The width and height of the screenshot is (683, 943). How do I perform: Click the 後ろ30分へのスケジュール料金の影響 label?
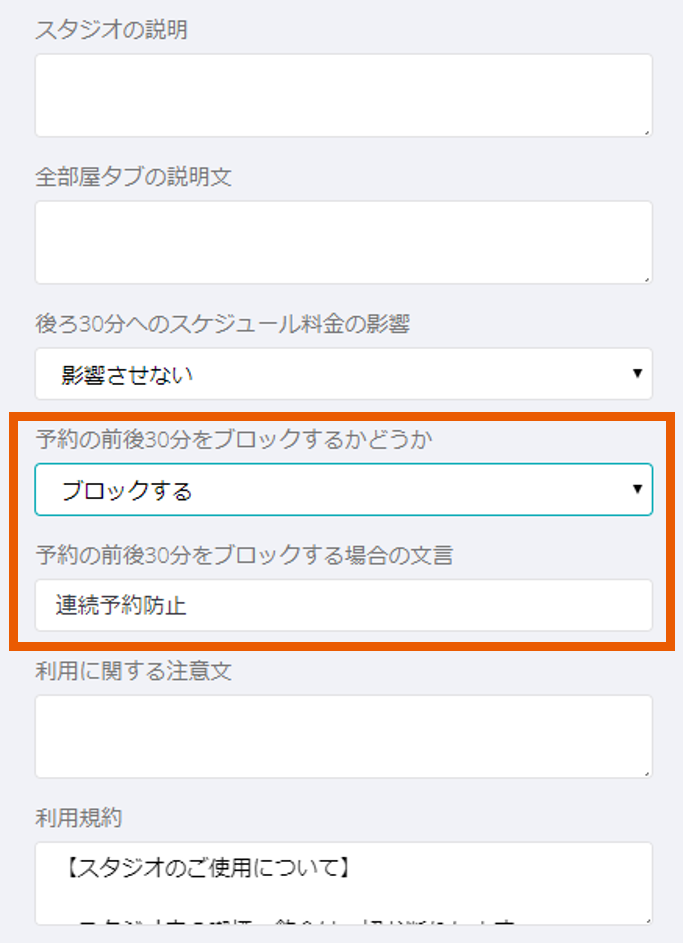(x=223, y=324)
